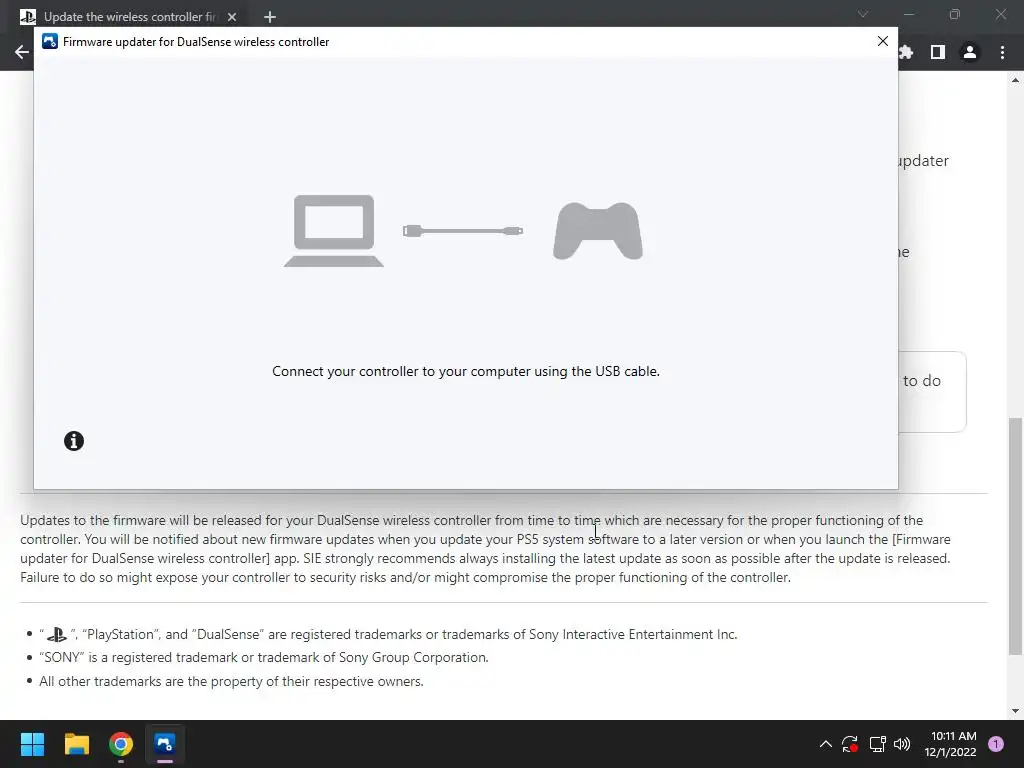Click the DualSense updater app icon in the title bar
1024x768 pixels.
pos(50,42)
